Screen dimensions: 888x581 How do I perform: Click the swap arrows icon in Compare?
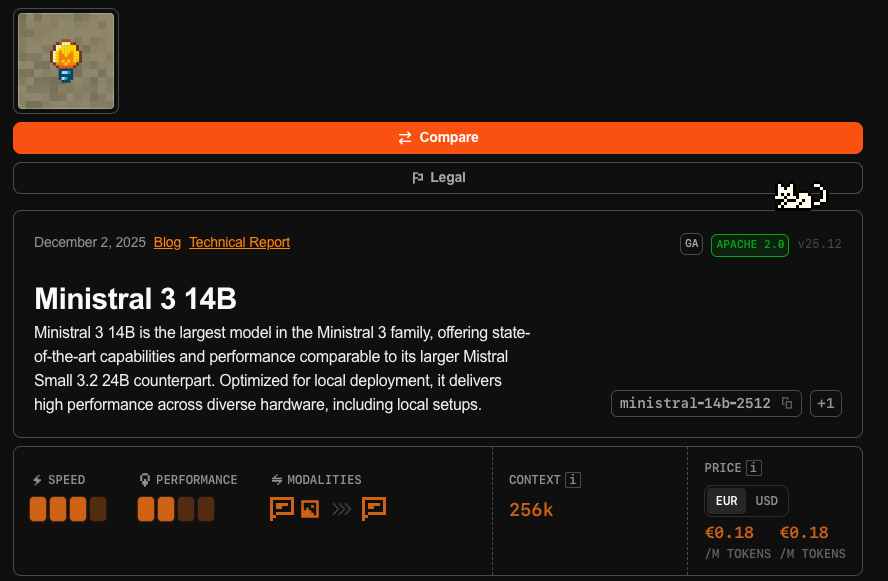(x=405, y=138)
